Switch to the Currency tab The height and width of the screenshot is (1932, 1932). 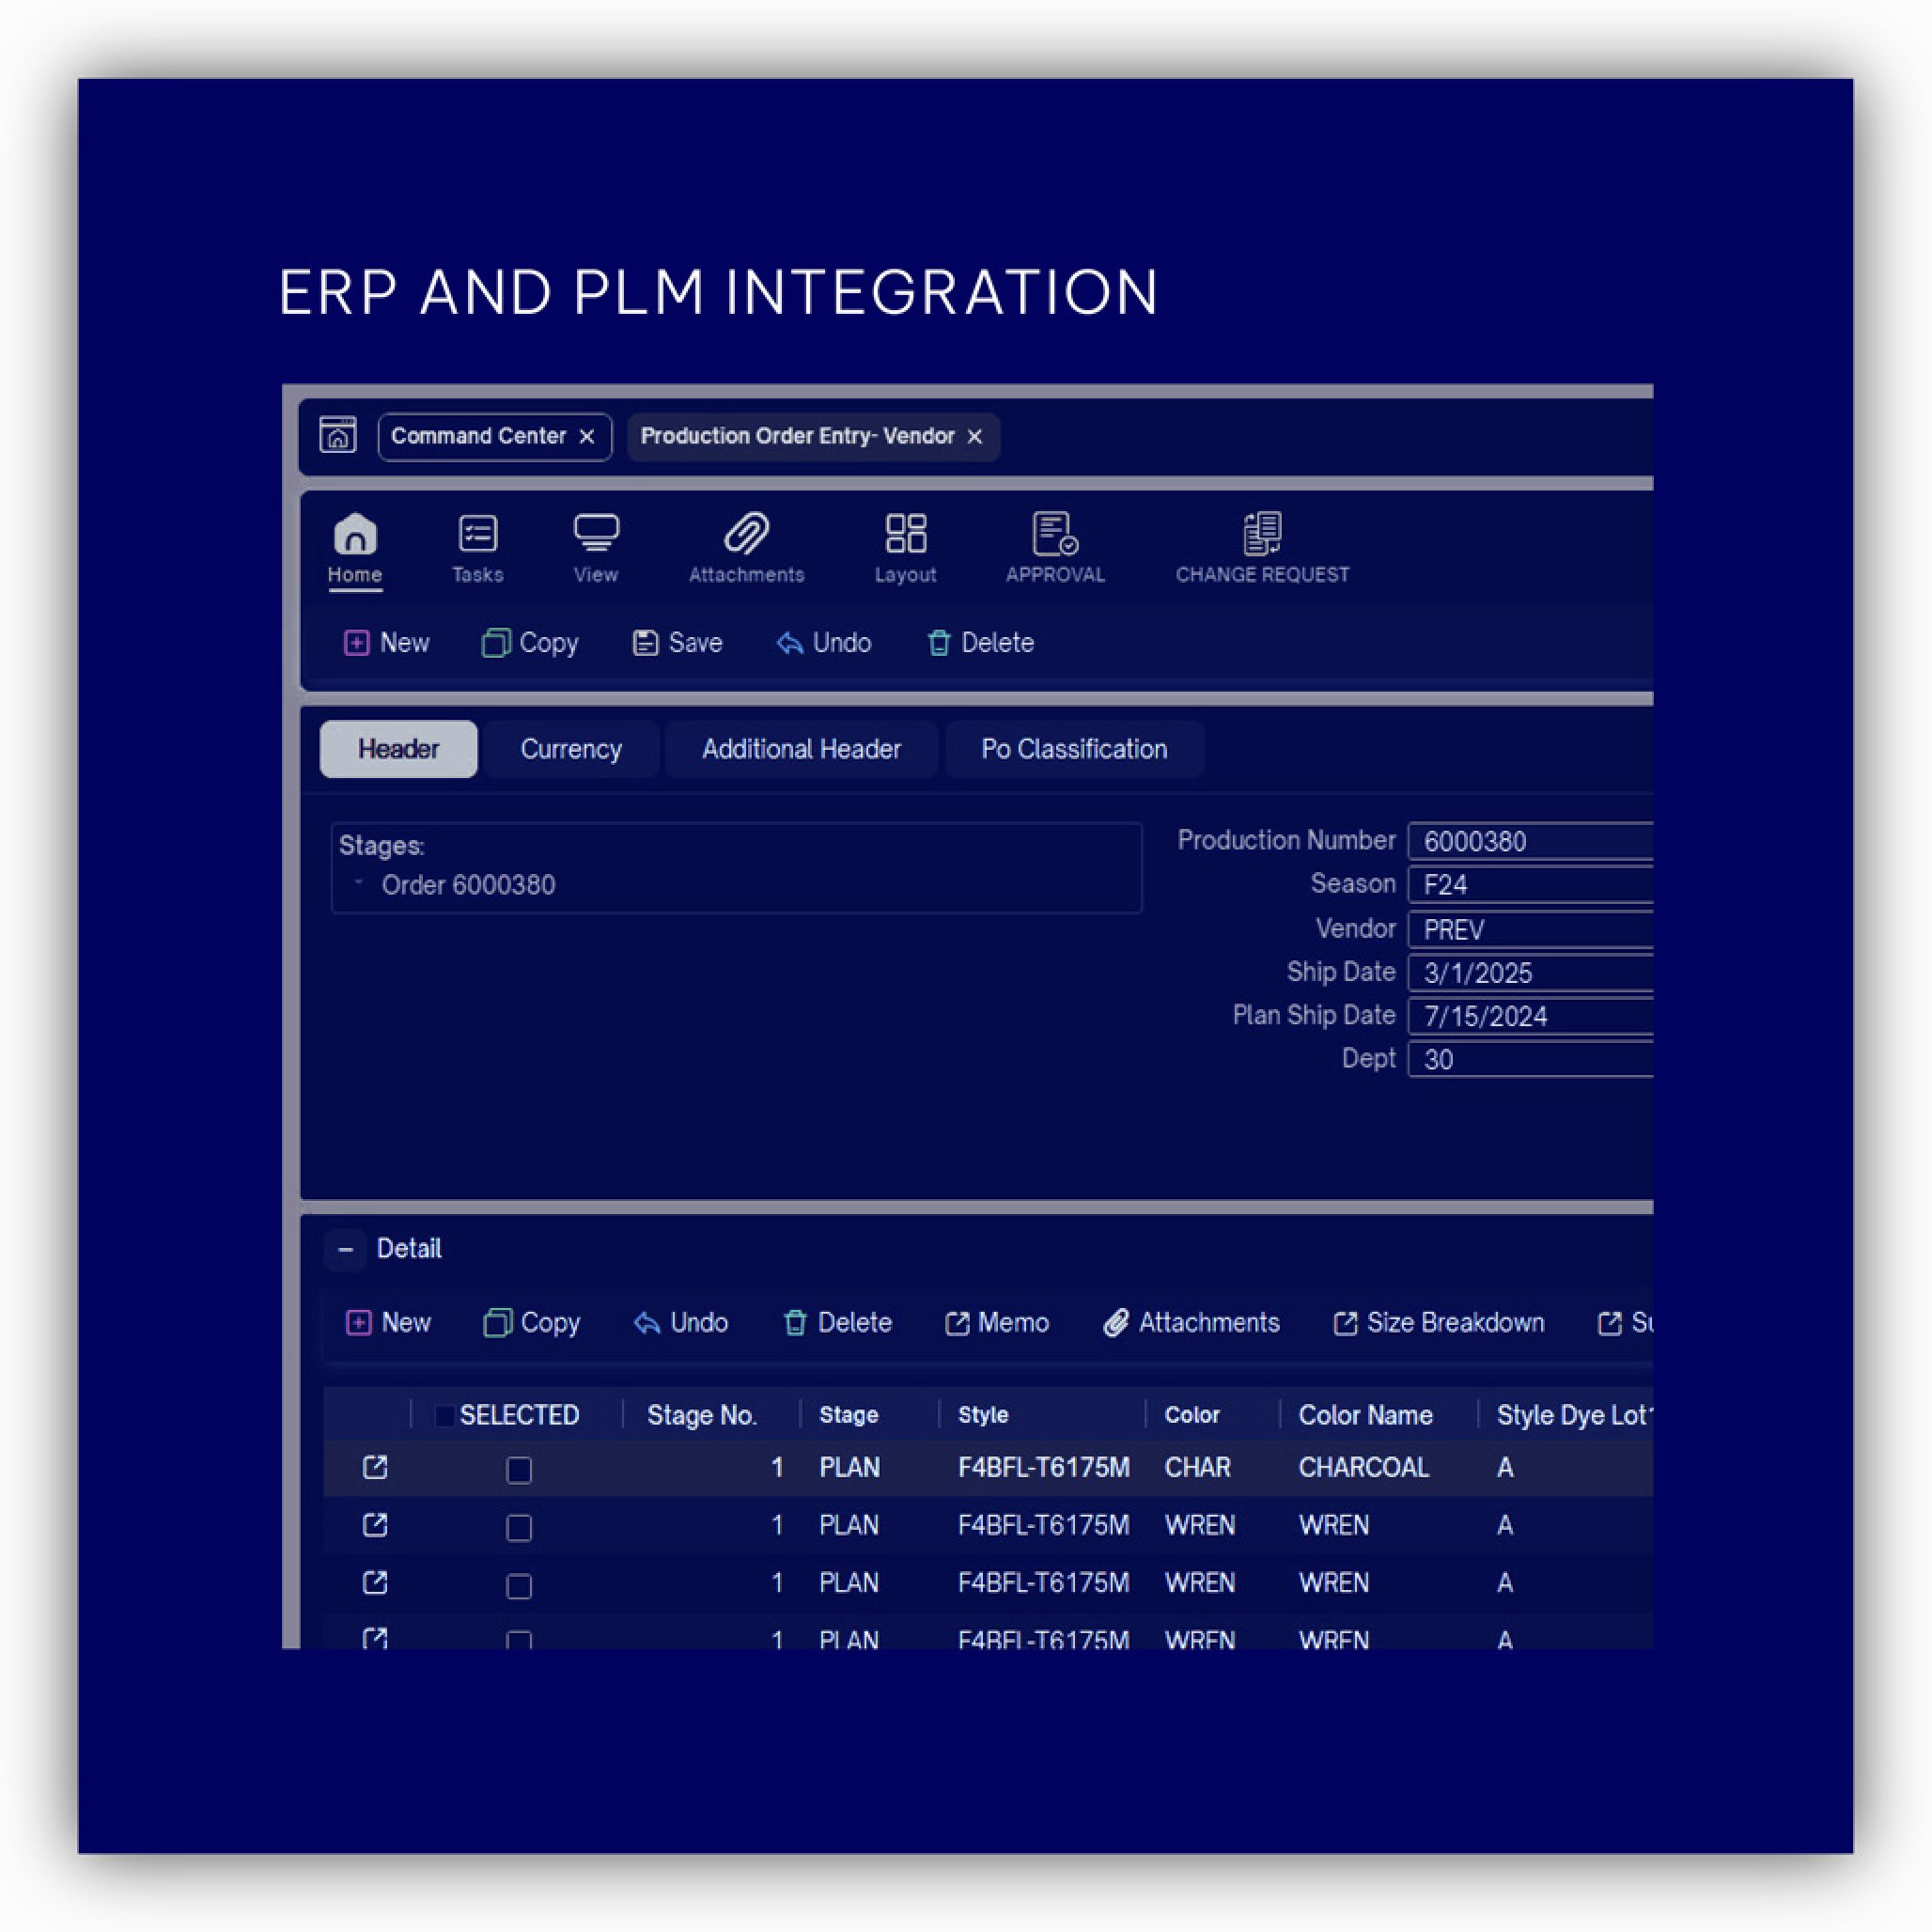point(571,749)
